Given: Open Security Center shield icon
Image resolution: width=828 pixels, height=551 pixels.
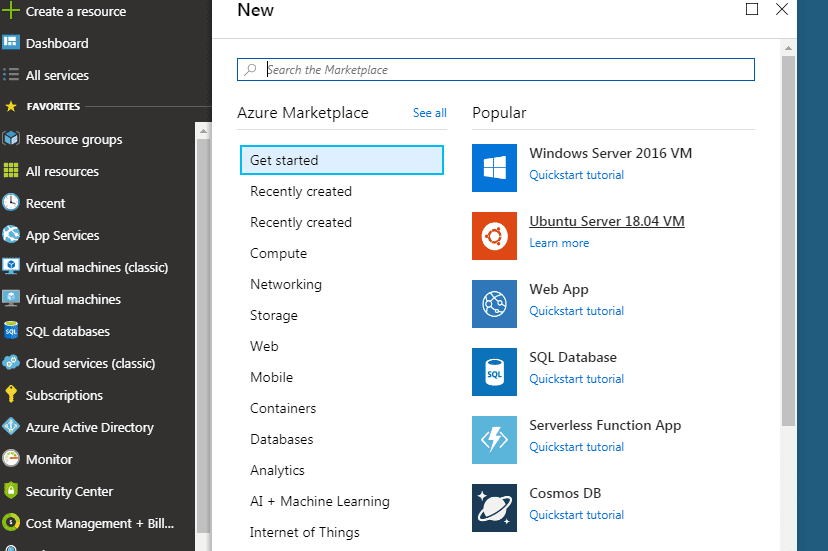Looking at the screenshot, I should tap(11, 491).
